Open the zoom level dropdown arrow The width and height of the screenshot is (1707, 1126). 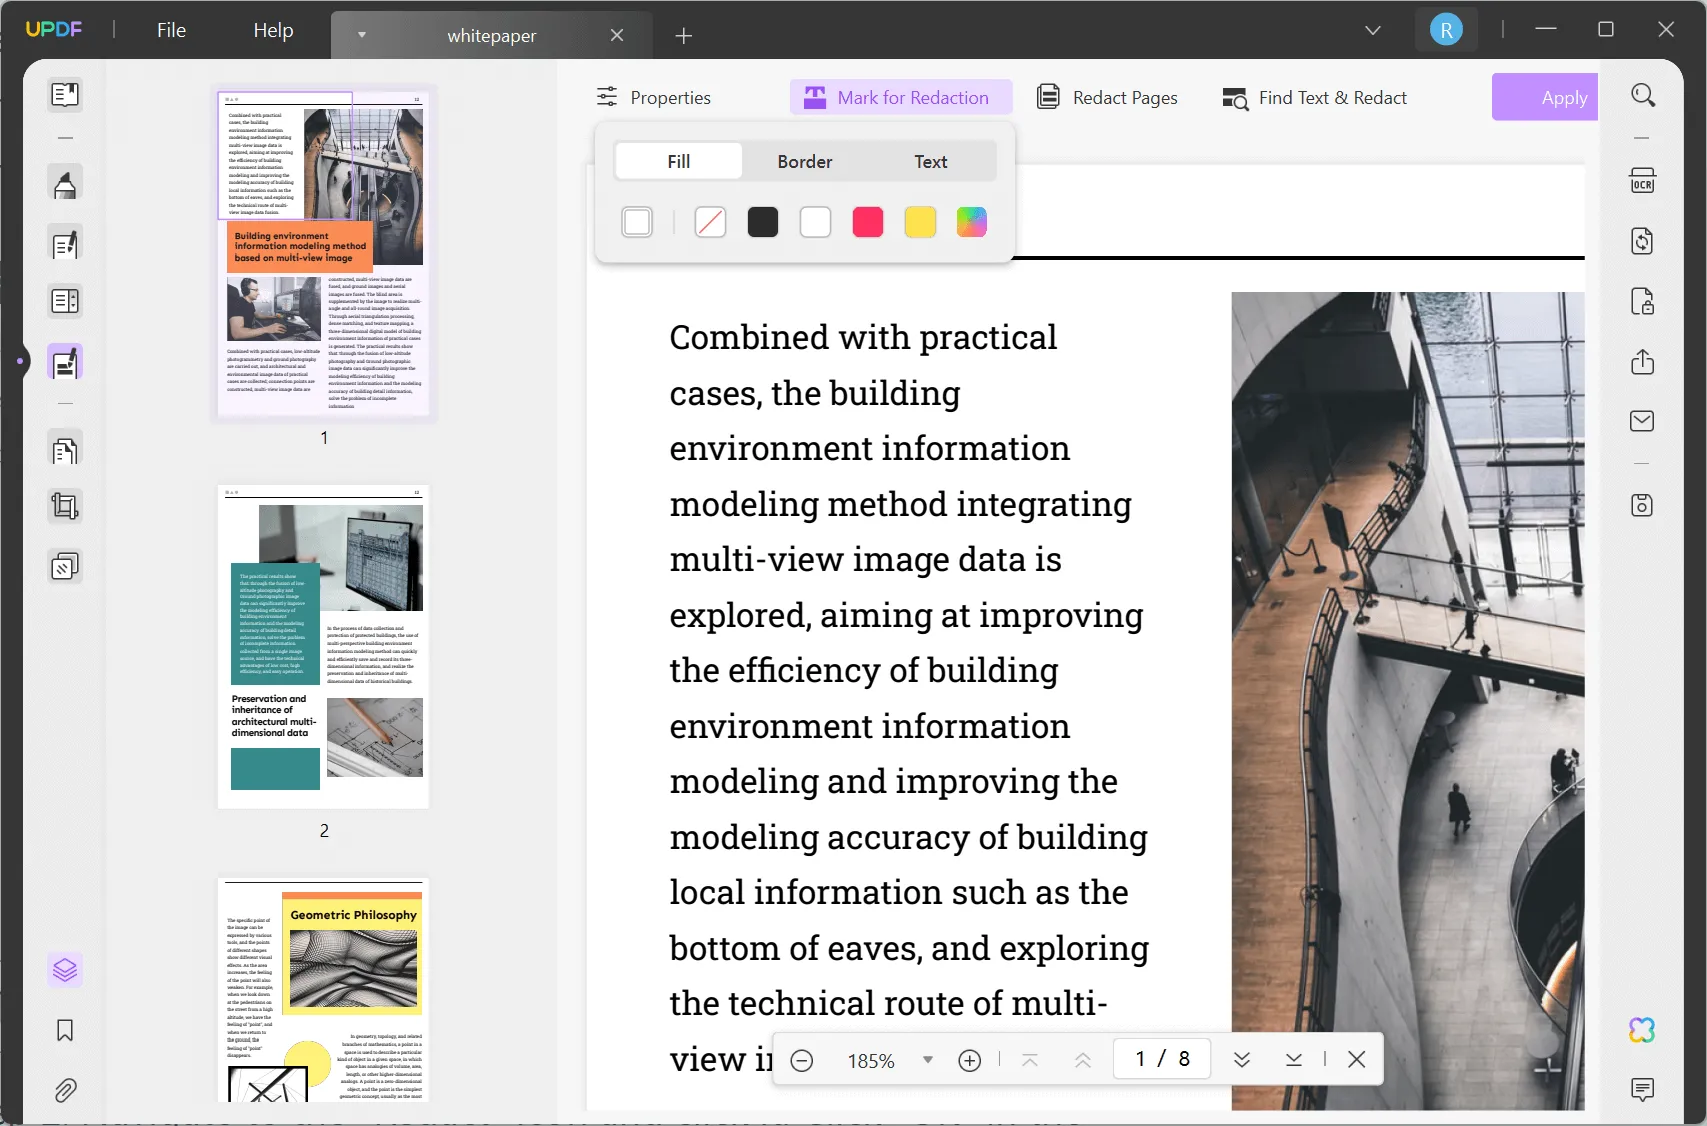point(928,1060)
